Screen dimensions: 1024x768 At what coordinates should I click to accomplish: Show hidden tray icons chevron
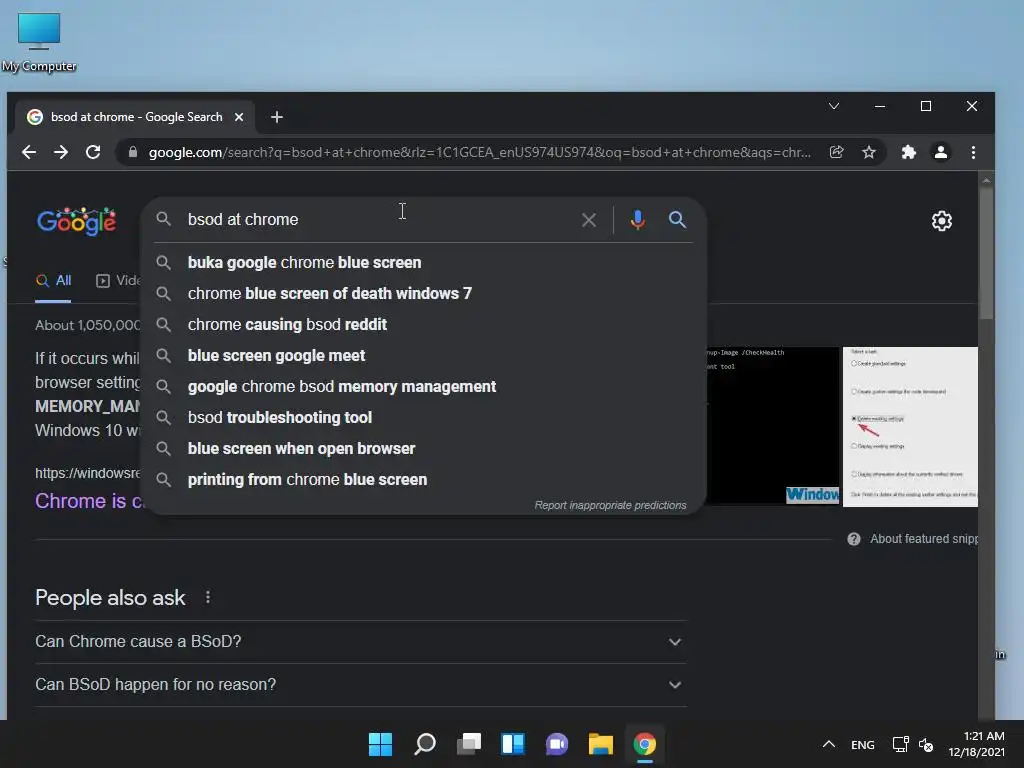click(x=829, y=744)
